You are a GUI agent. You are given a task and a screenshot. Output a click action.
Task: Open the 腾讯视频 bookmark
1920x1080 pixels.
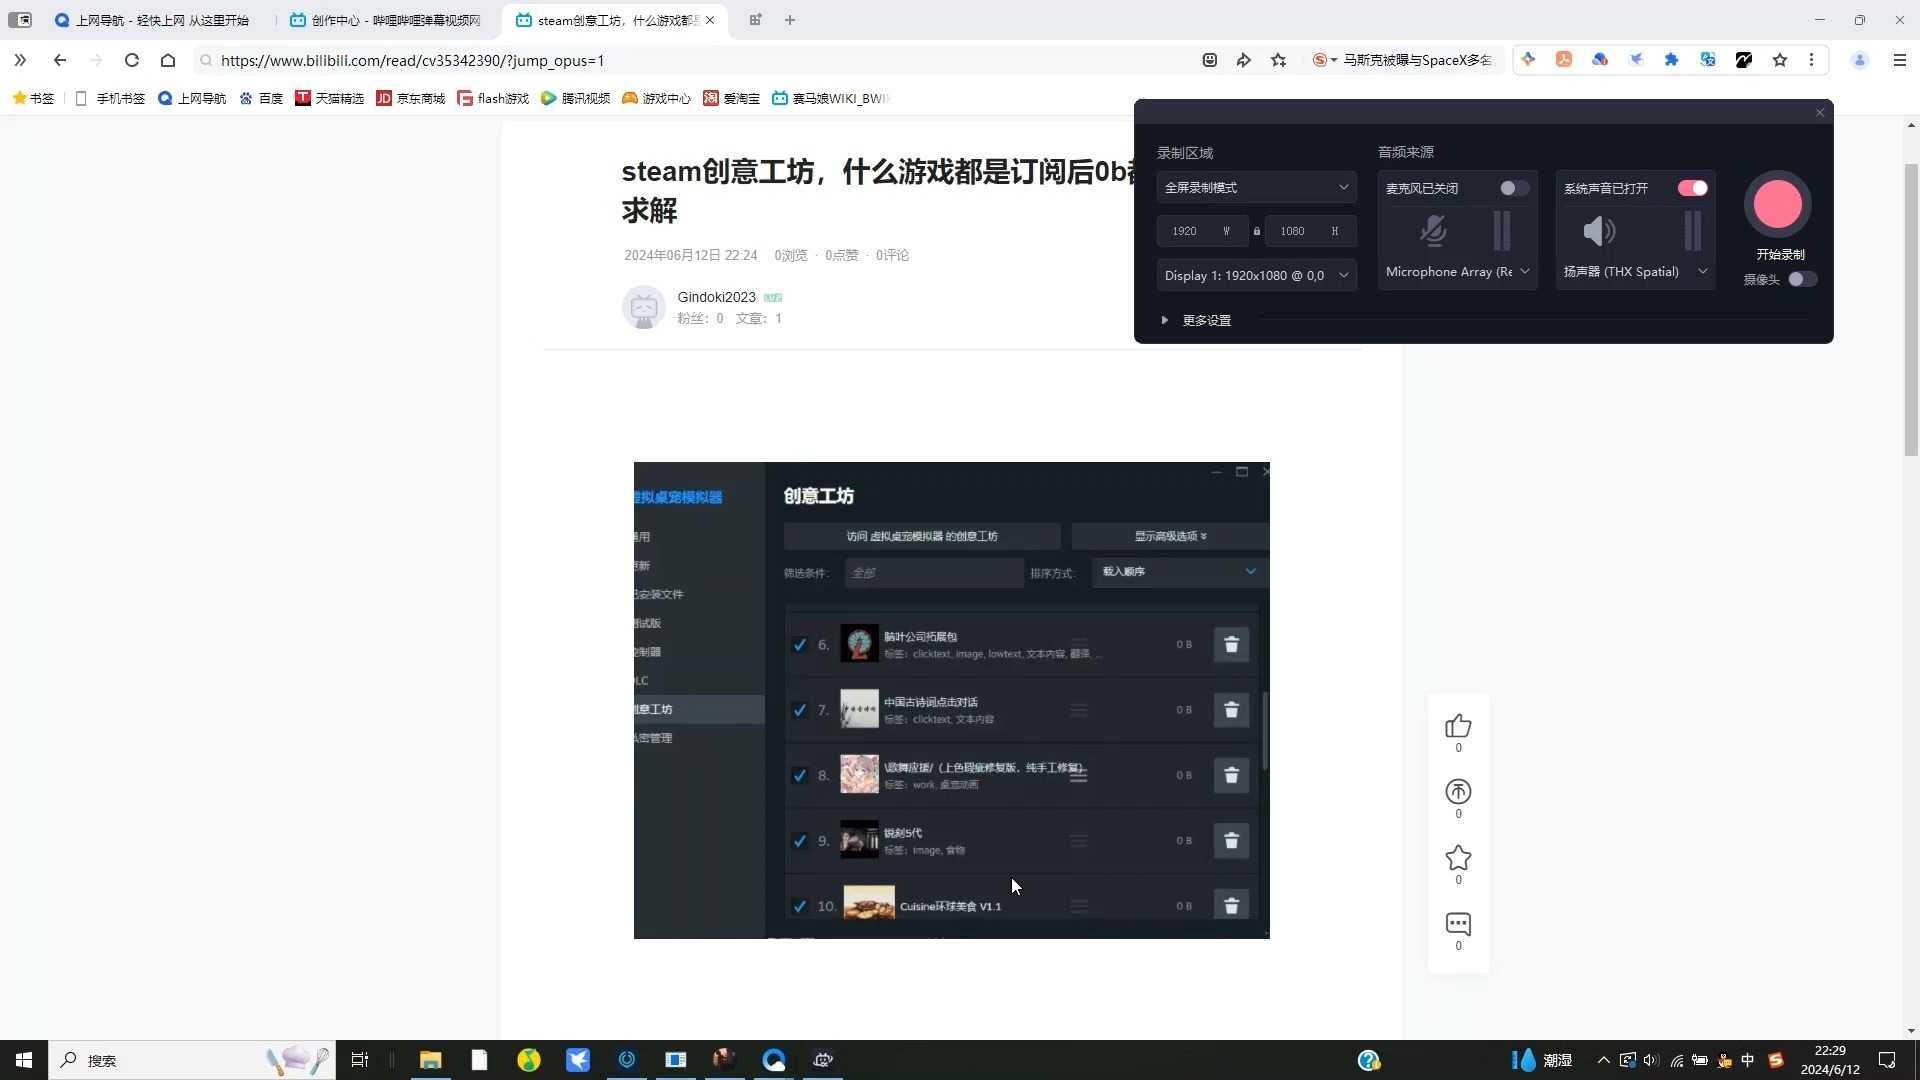pyautogui.click(x=575, y=98)
